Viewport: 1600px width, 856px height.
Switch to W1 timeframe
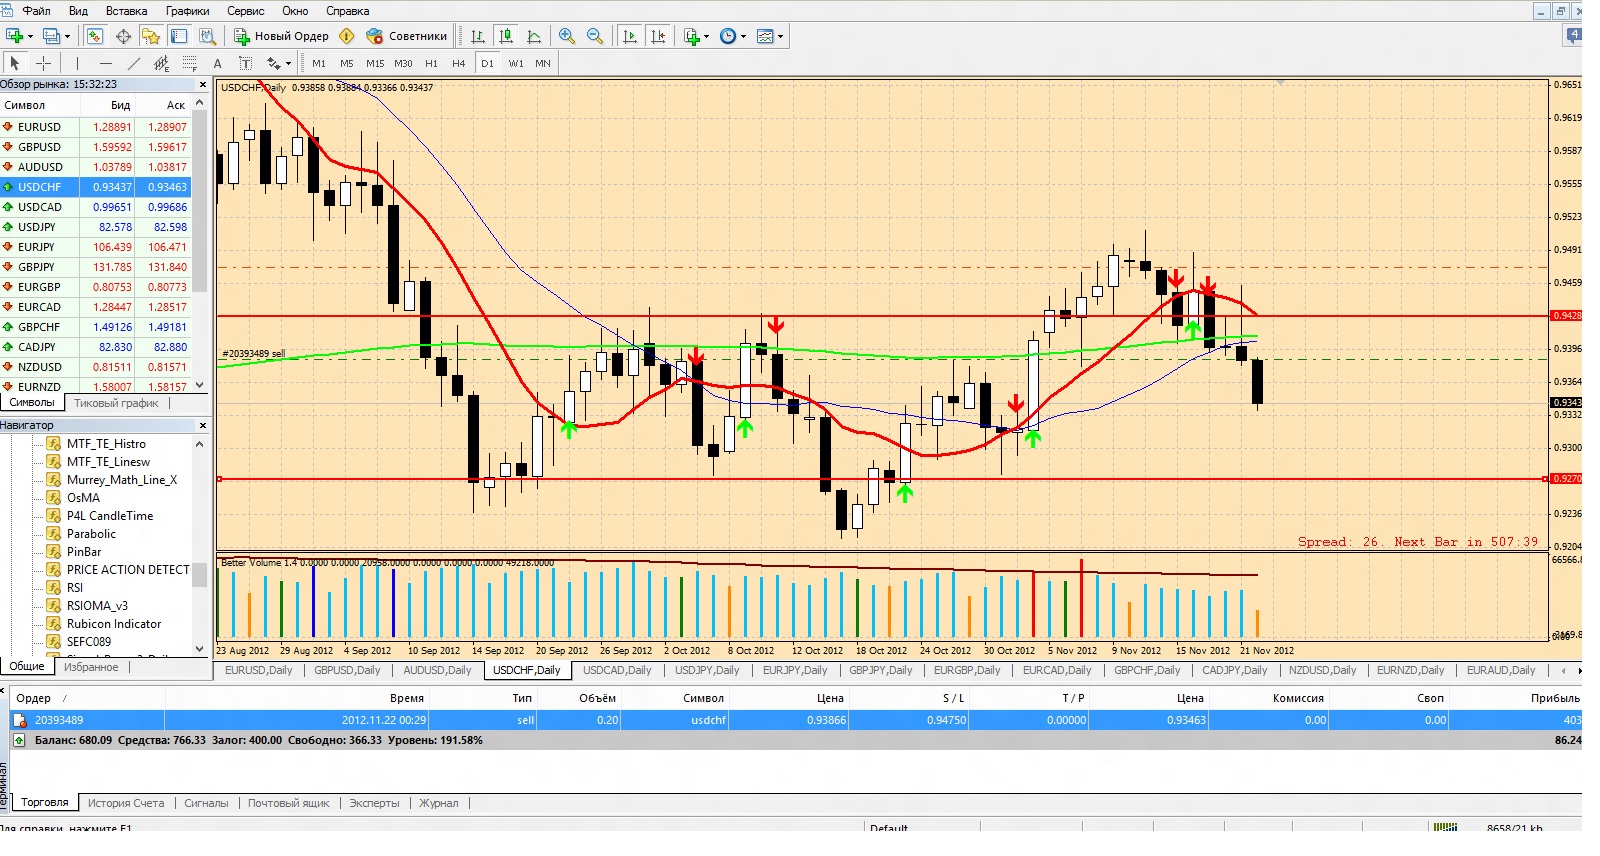point(516,63)
